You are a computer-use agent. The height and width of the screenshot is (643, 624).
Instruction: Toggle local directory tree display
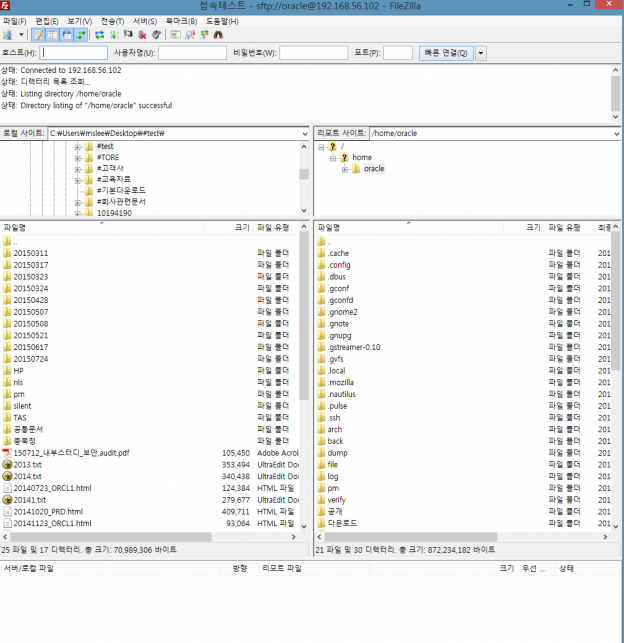pyautogui.click(x=53, y=35)
